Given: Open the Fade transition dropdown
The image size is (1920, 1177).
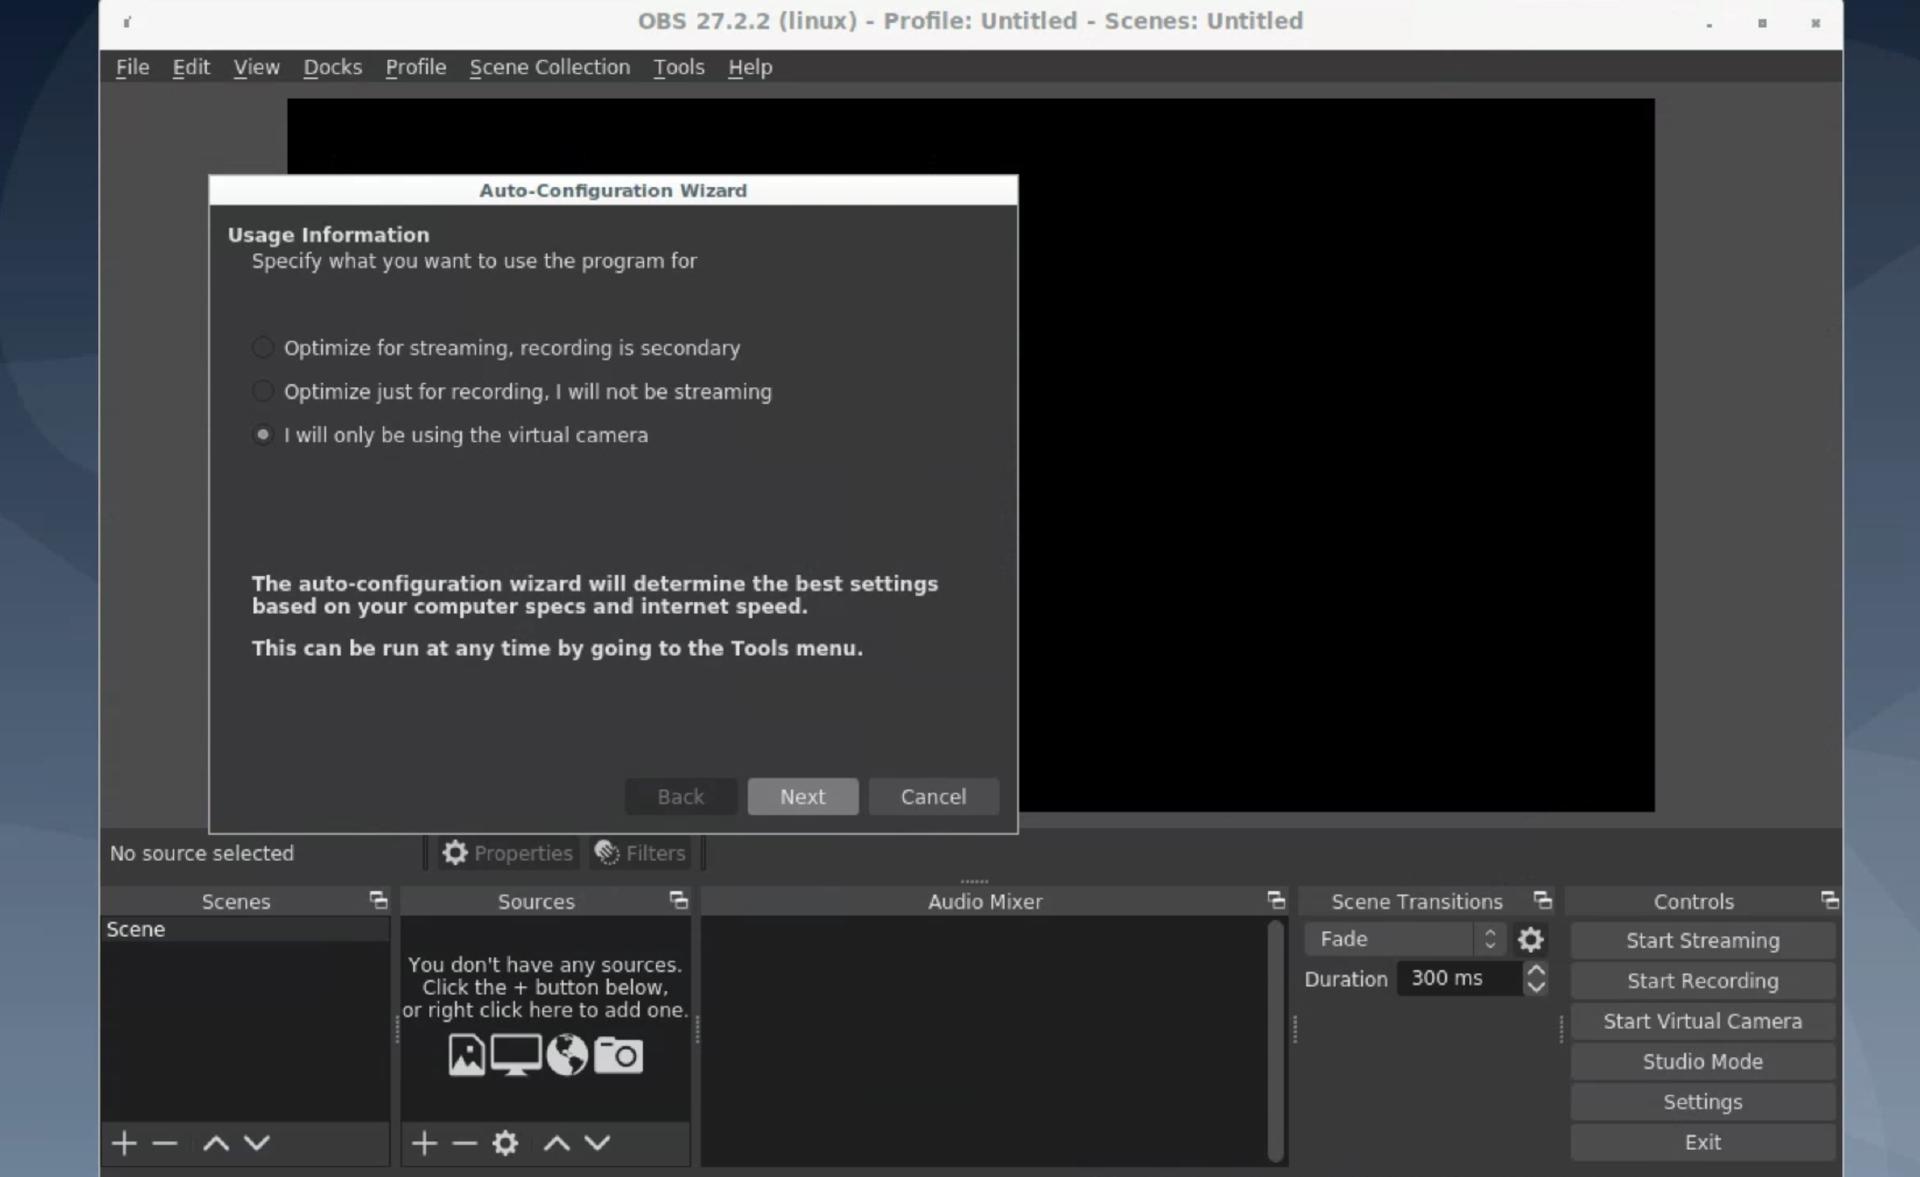Looking at the screenshot, I should point(1404,940).
